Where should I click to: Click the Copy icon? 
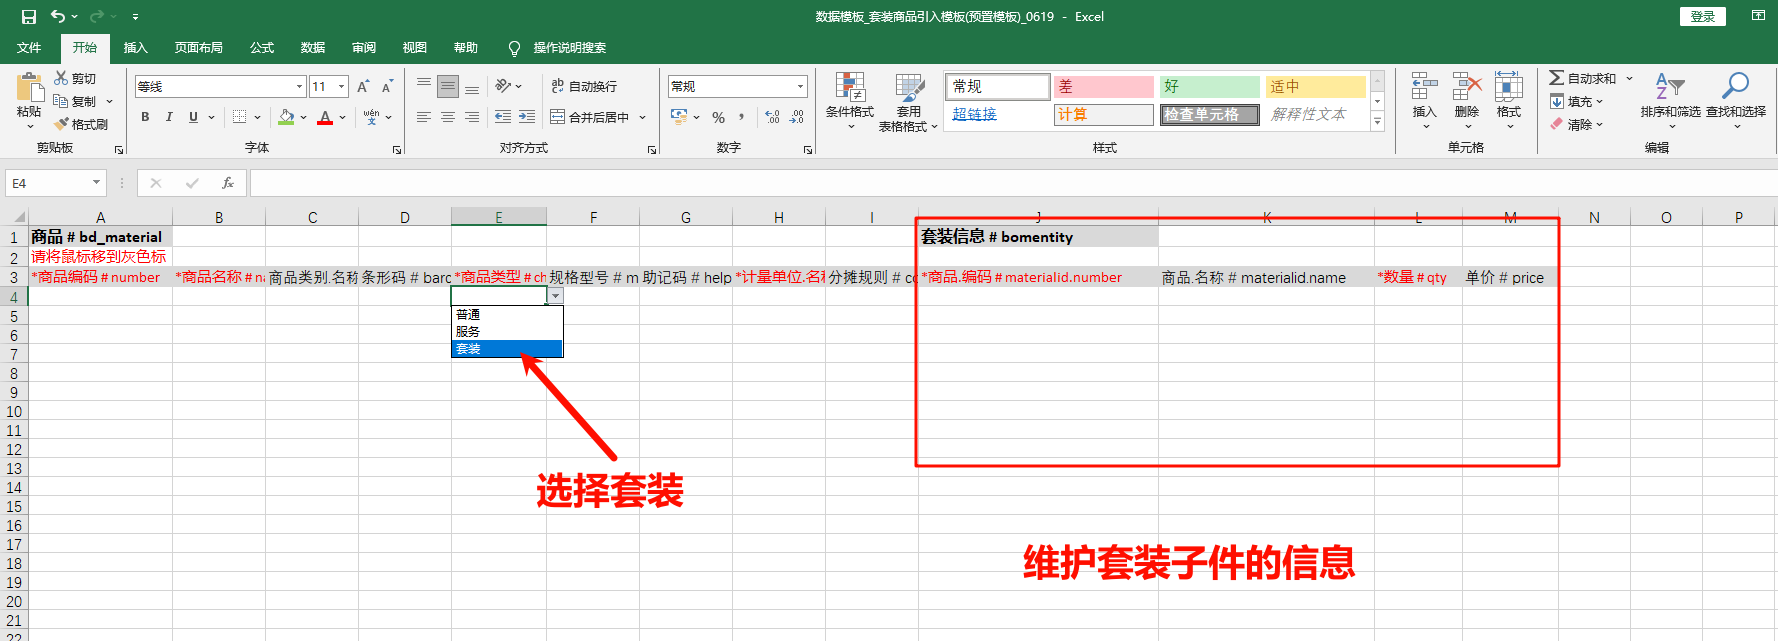pos(61,101)
